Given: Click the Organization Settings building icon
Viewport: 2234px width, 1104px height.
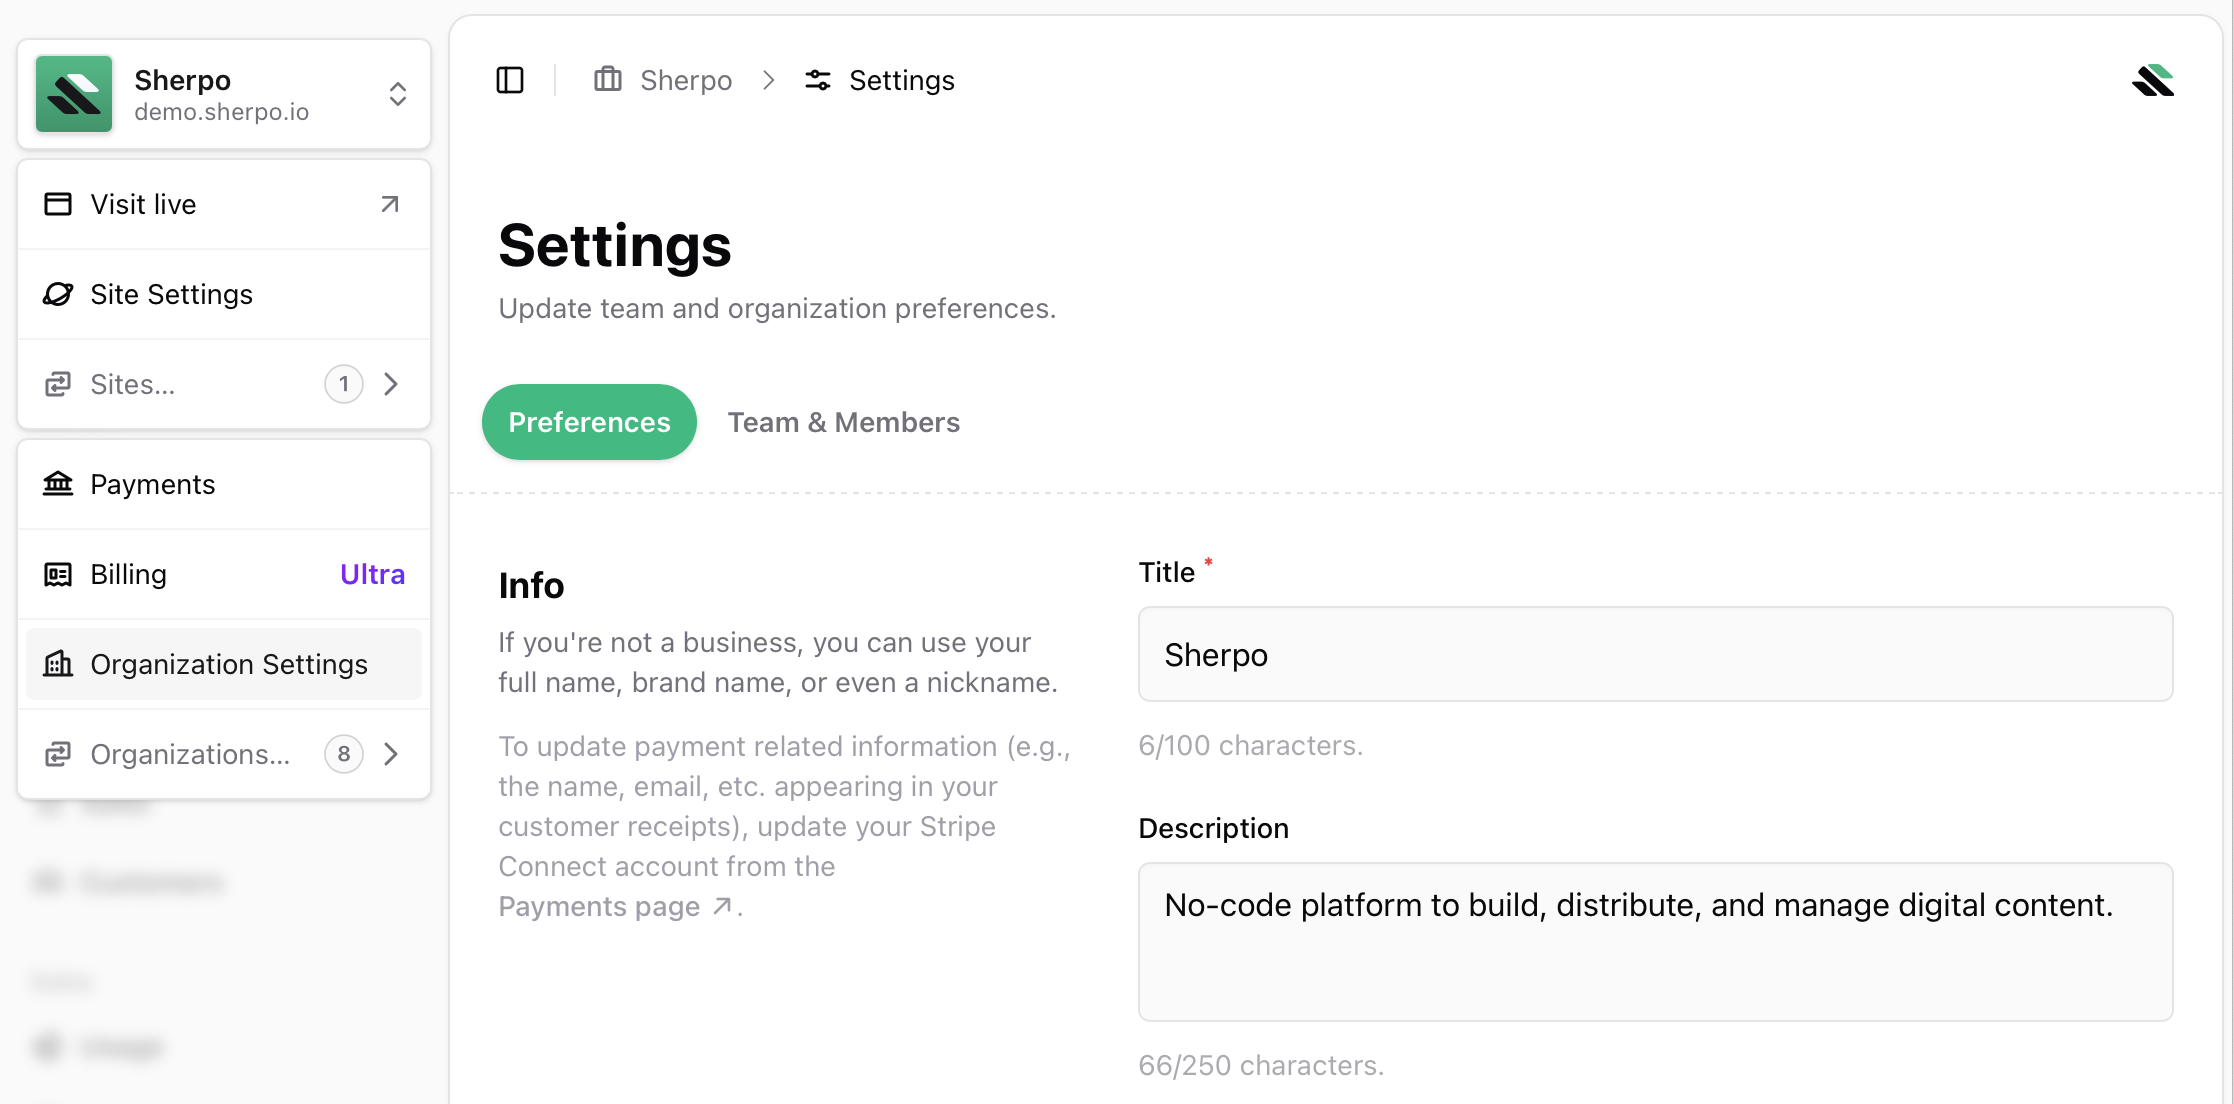Looking at the screenshot, I should [x=58, y=664].
